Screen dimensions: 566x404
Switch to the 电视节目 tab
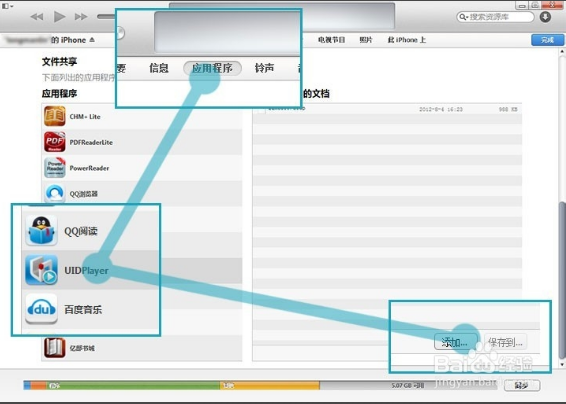pos(331,40)
